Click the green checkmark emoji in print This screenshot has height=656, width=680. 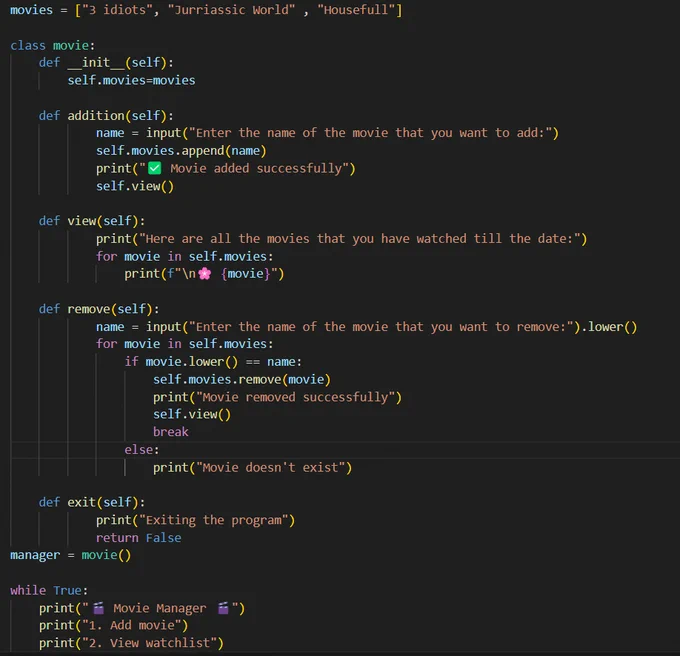[155, 168]
